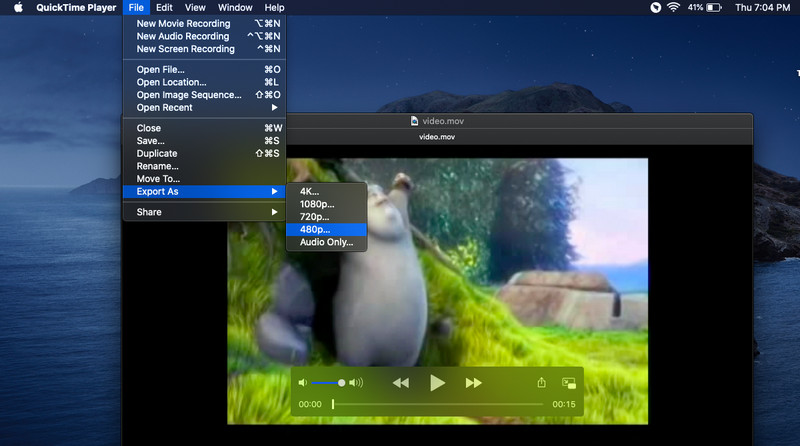Image resolution: width=800 pixels, height=446 pixels.
Task: Fast forward the video
Action: click(x=473, y=383)
